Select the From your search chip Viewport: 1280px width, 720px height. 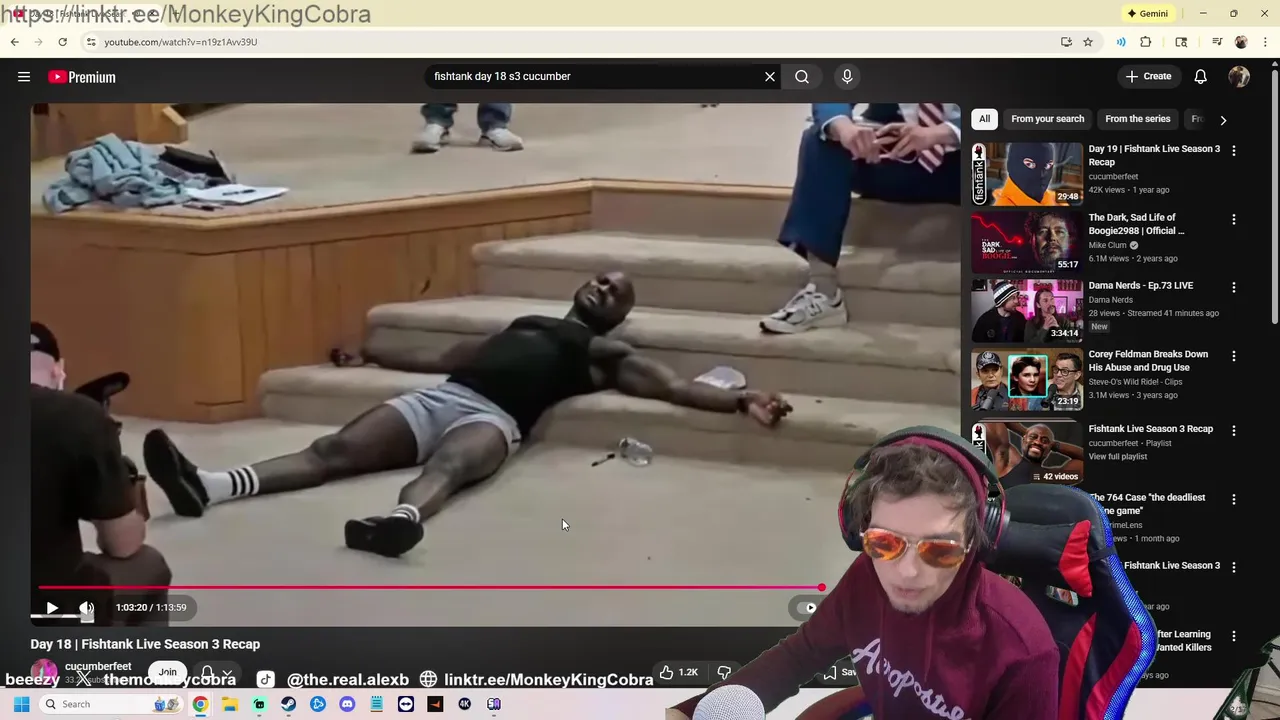[x=1047, y=119]
